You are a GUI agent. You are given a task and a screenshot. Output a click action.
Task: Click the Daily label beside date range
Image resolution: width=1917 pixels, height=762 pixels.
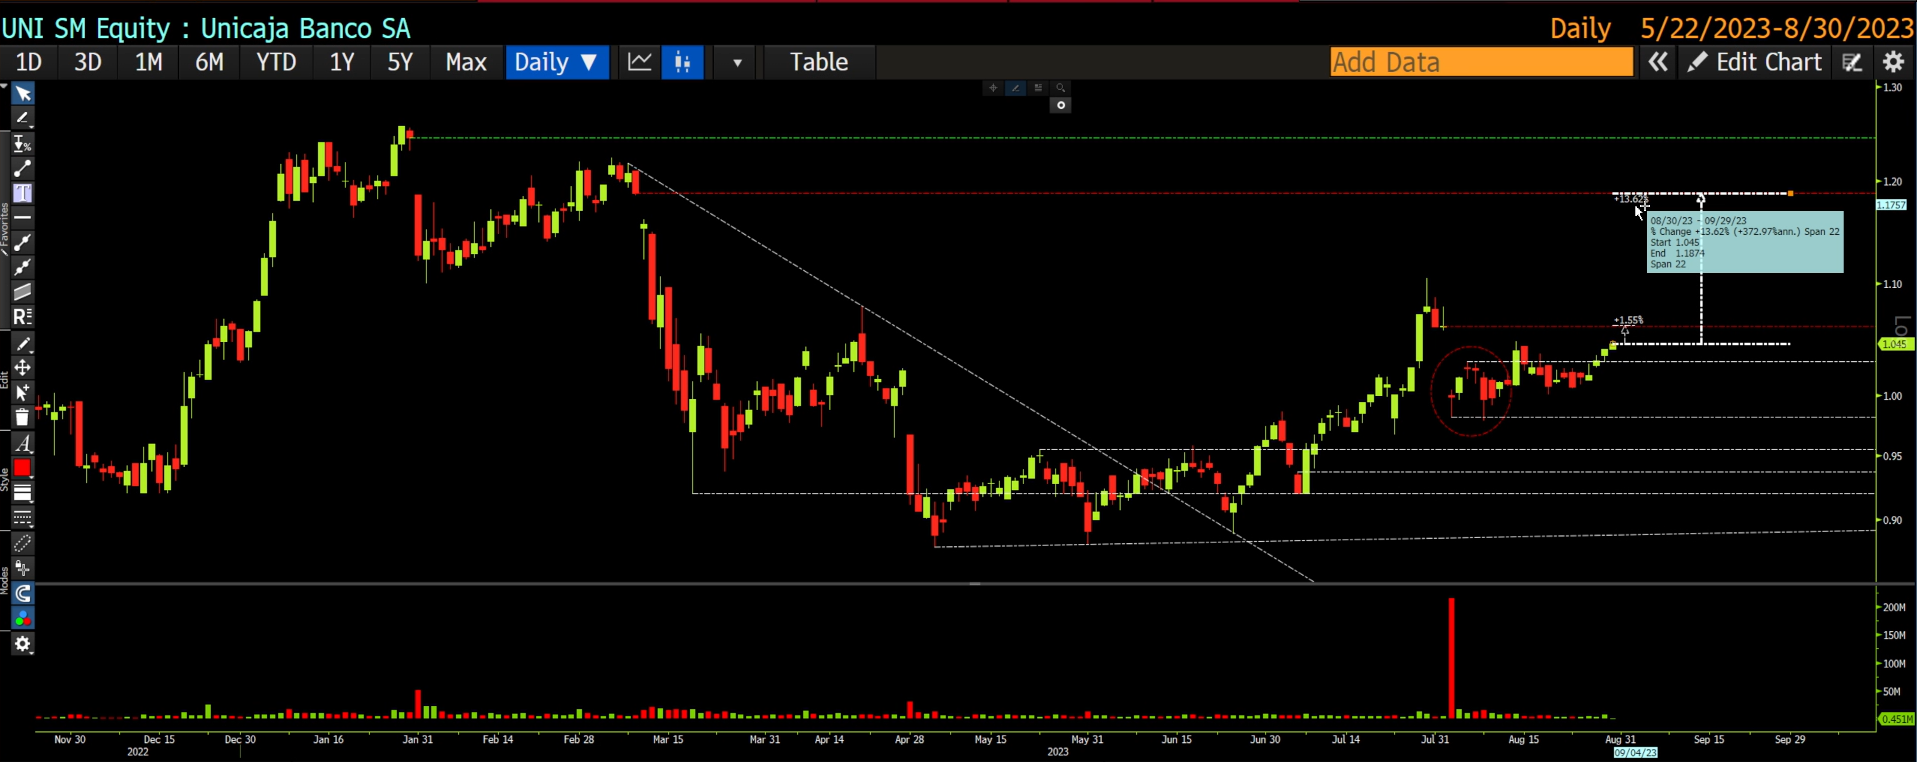tap(1581, 28)
